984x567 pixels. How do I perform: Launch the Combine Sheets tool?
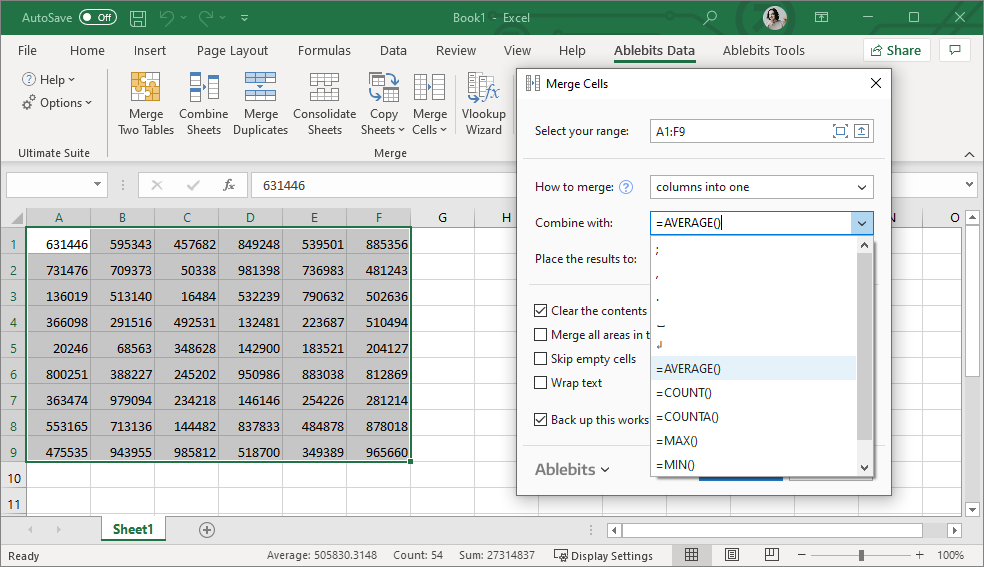[x=203, y=103]
